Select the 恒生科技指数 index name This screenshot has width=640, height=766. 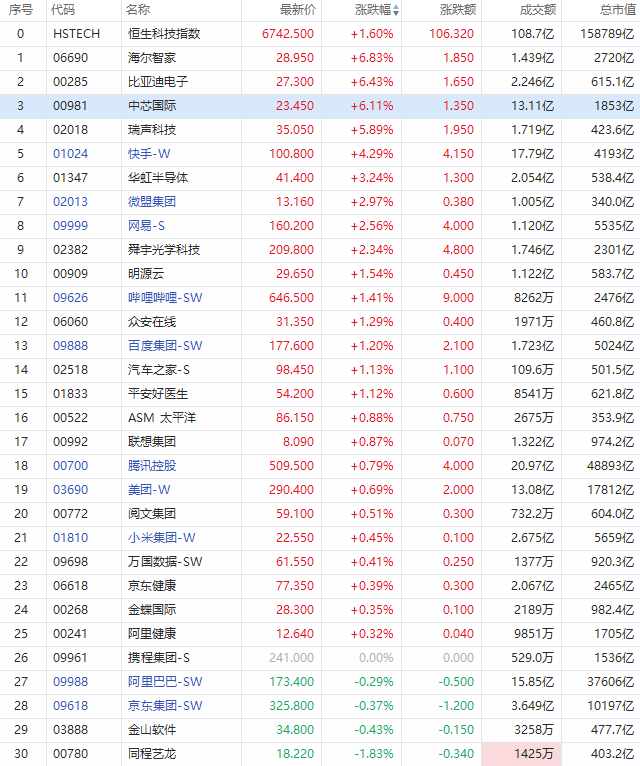point(164,34)
